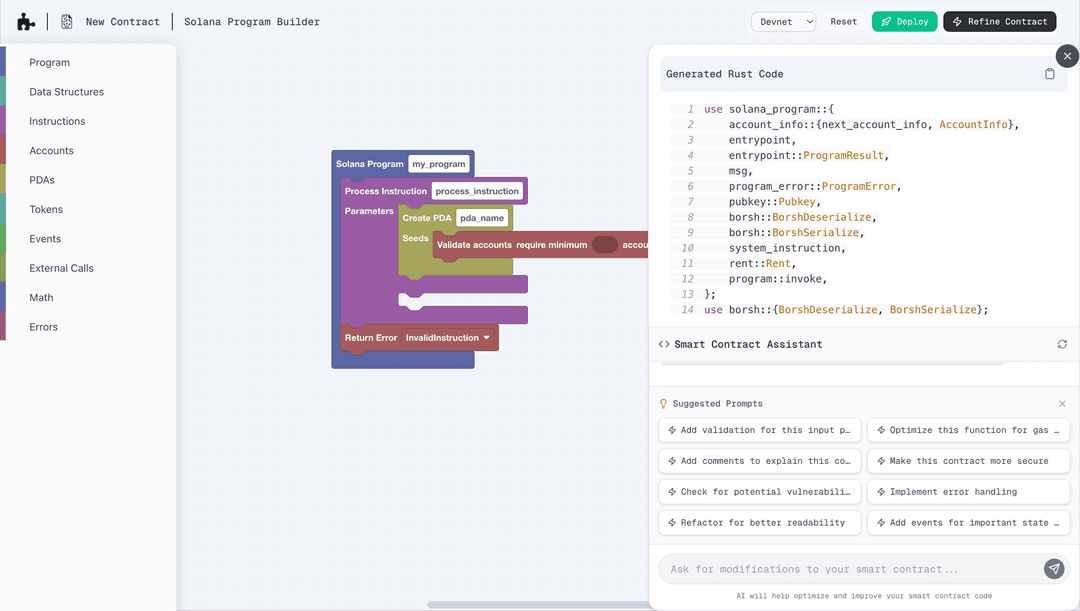1080x611 pixels.
Task: Click the 'Ask for modifications' input field
Action: [x=845, y=569]
